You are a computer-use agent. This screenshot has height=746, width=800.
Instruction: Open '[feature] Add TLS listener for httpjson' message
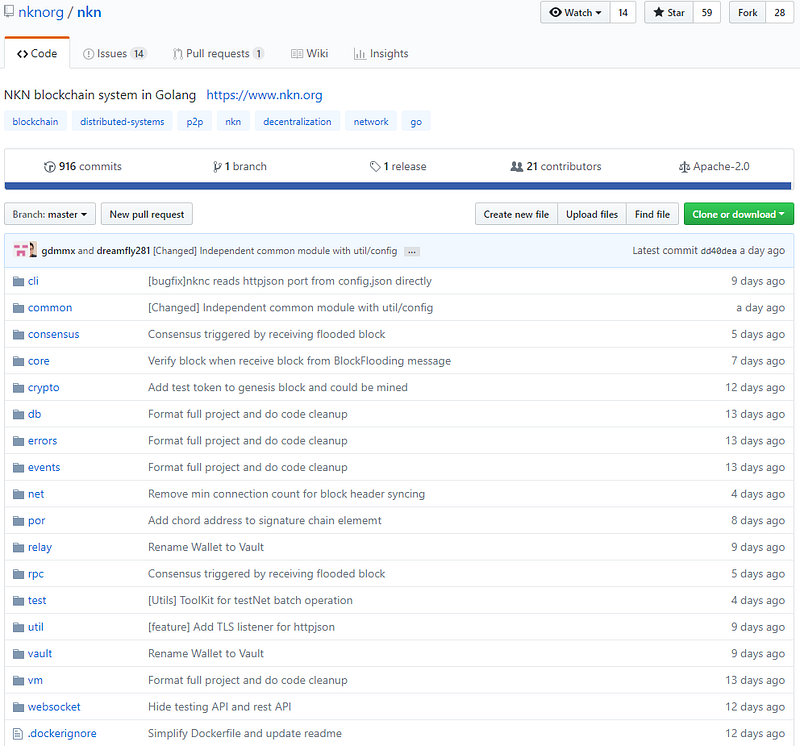point(241,627)
